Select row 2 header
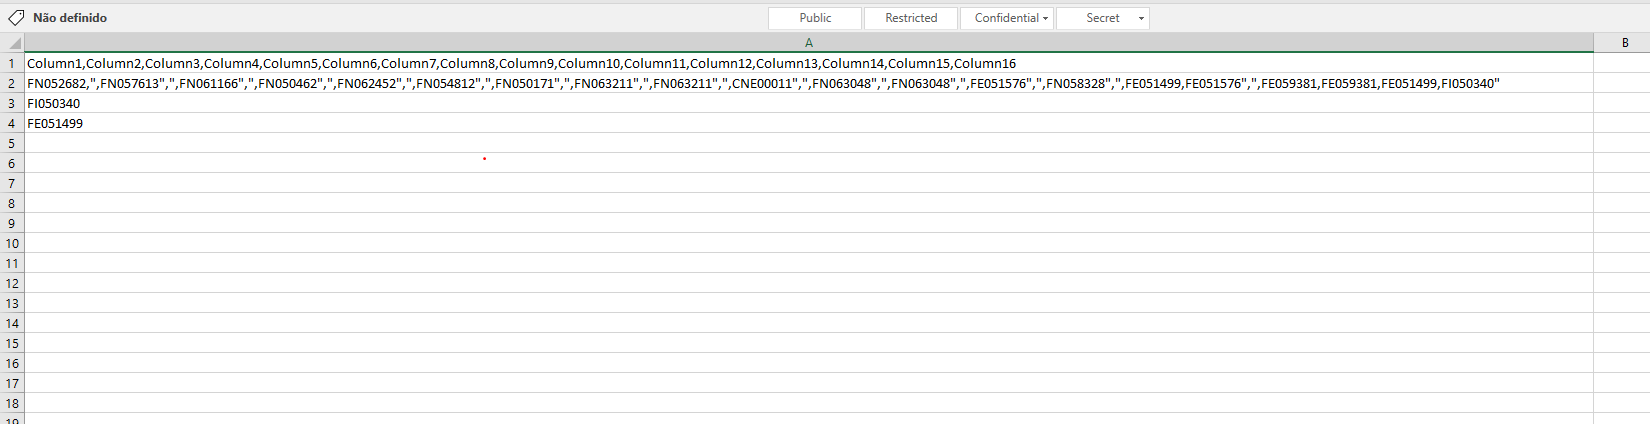The height and width of the screenshot is (424, 1650). (12, 83)
